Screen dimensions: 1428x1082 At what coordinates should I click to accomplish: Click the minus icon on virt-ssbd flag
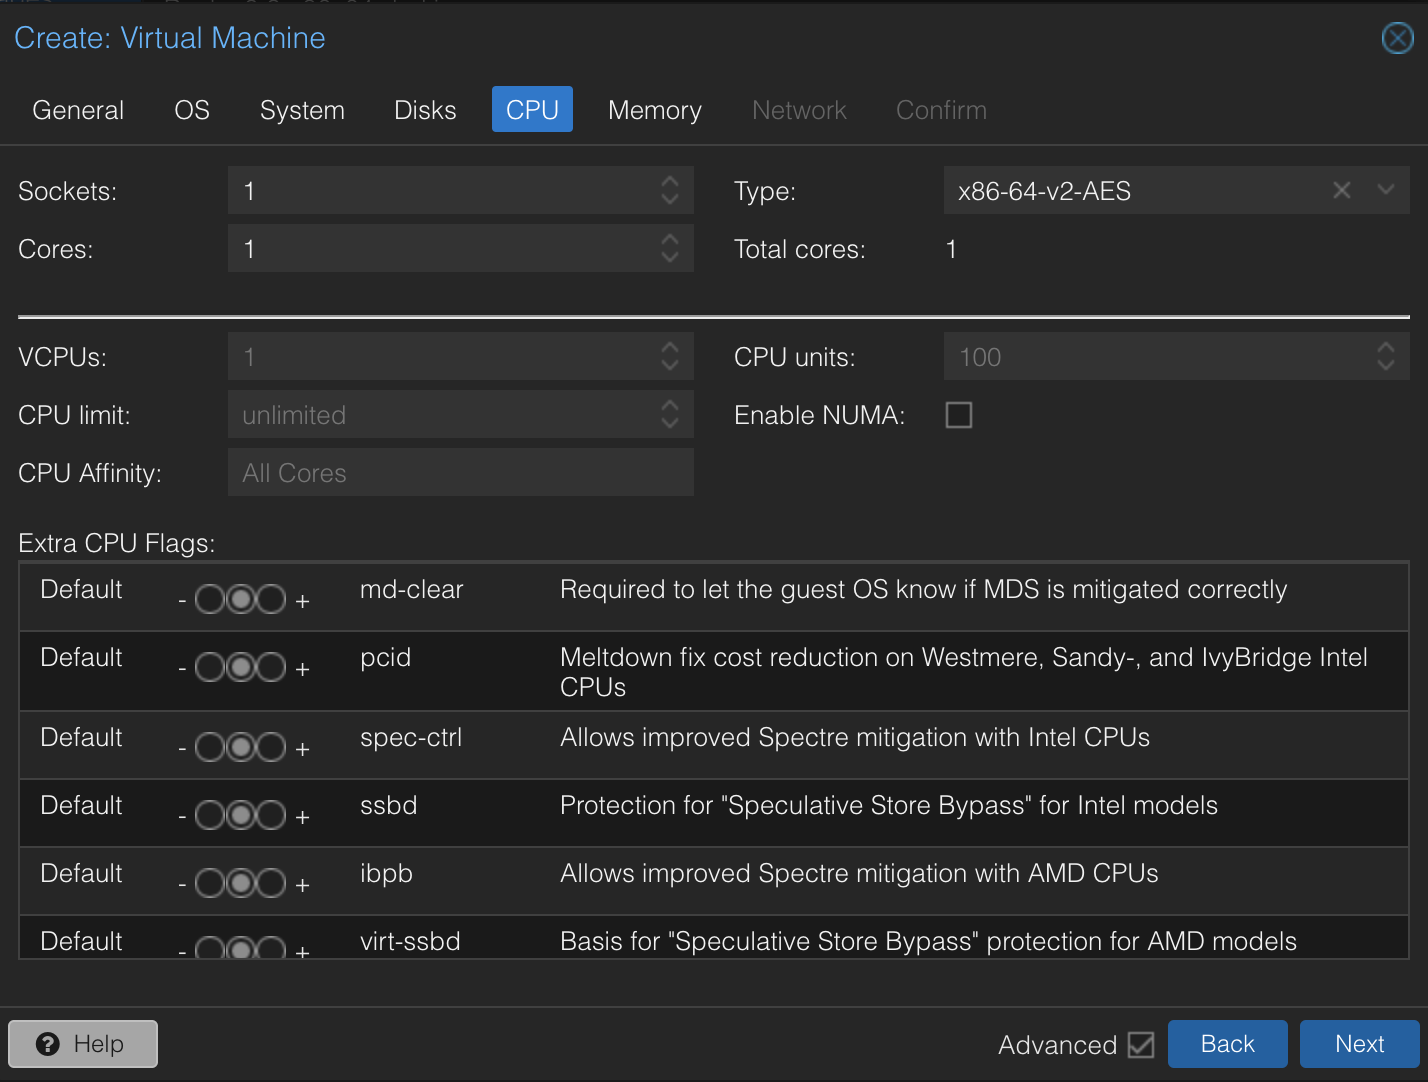point(181,950)
